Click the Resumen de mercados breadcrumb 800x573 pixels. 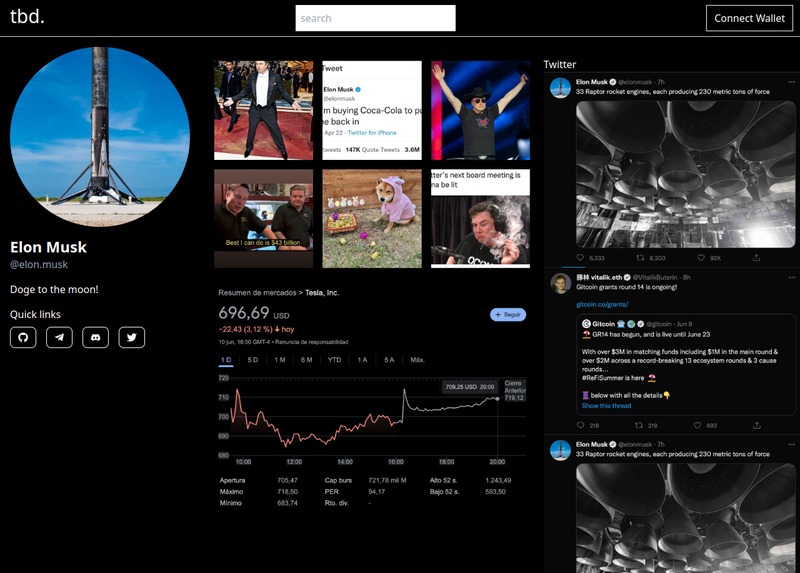point(257,293)
